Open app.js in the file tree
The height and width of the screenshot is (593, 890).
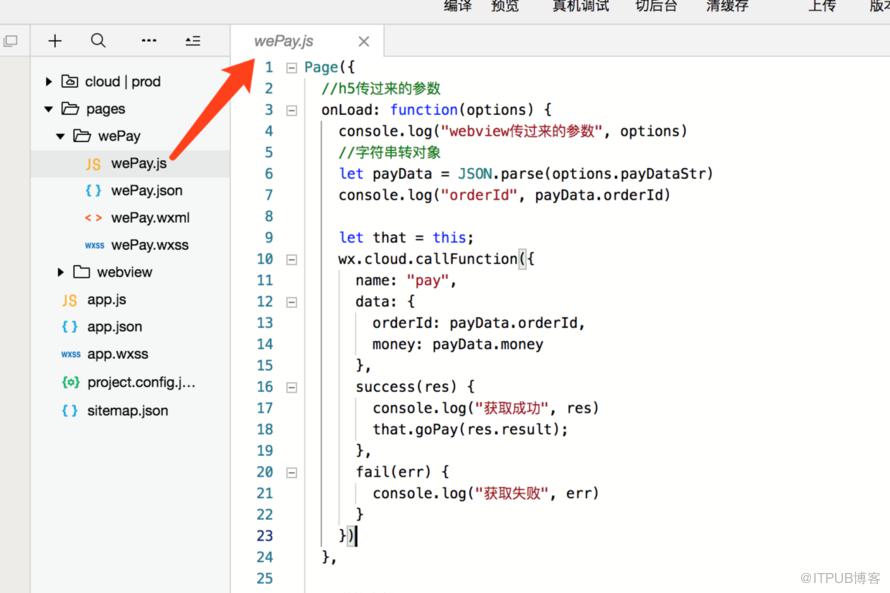tap(107, 300)
